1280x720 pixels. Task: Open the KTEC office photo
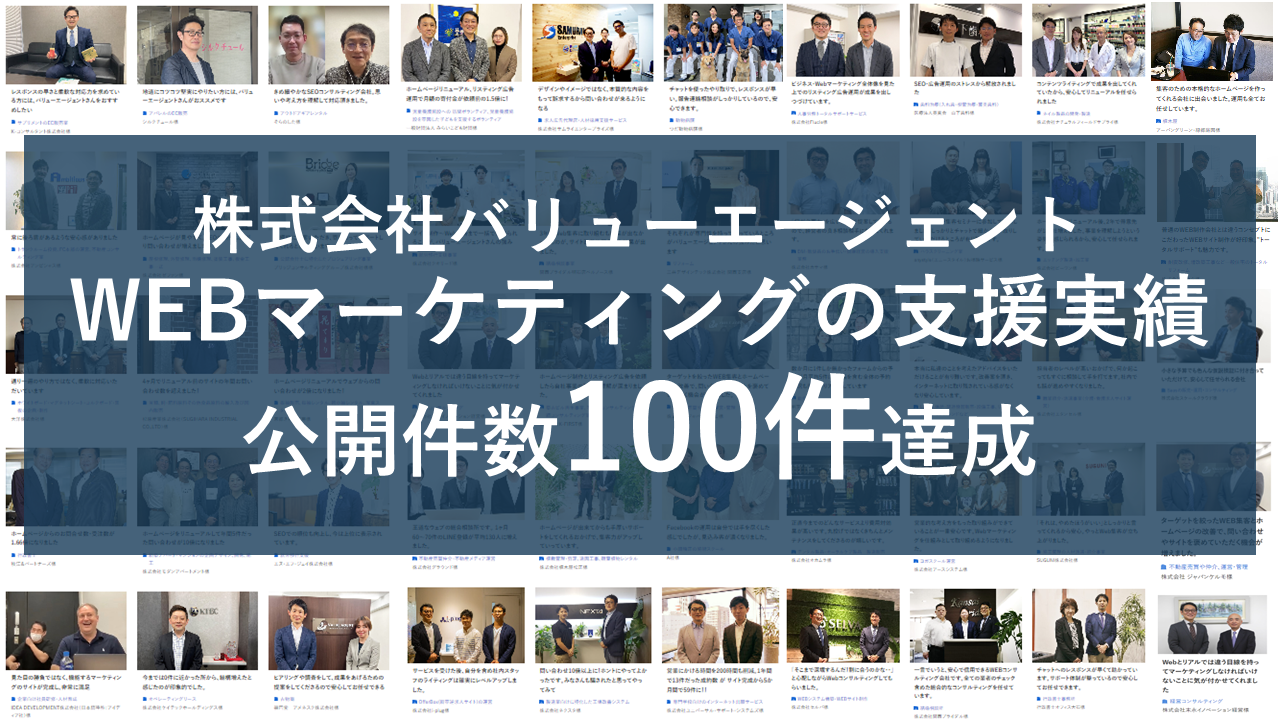[197, 630]
